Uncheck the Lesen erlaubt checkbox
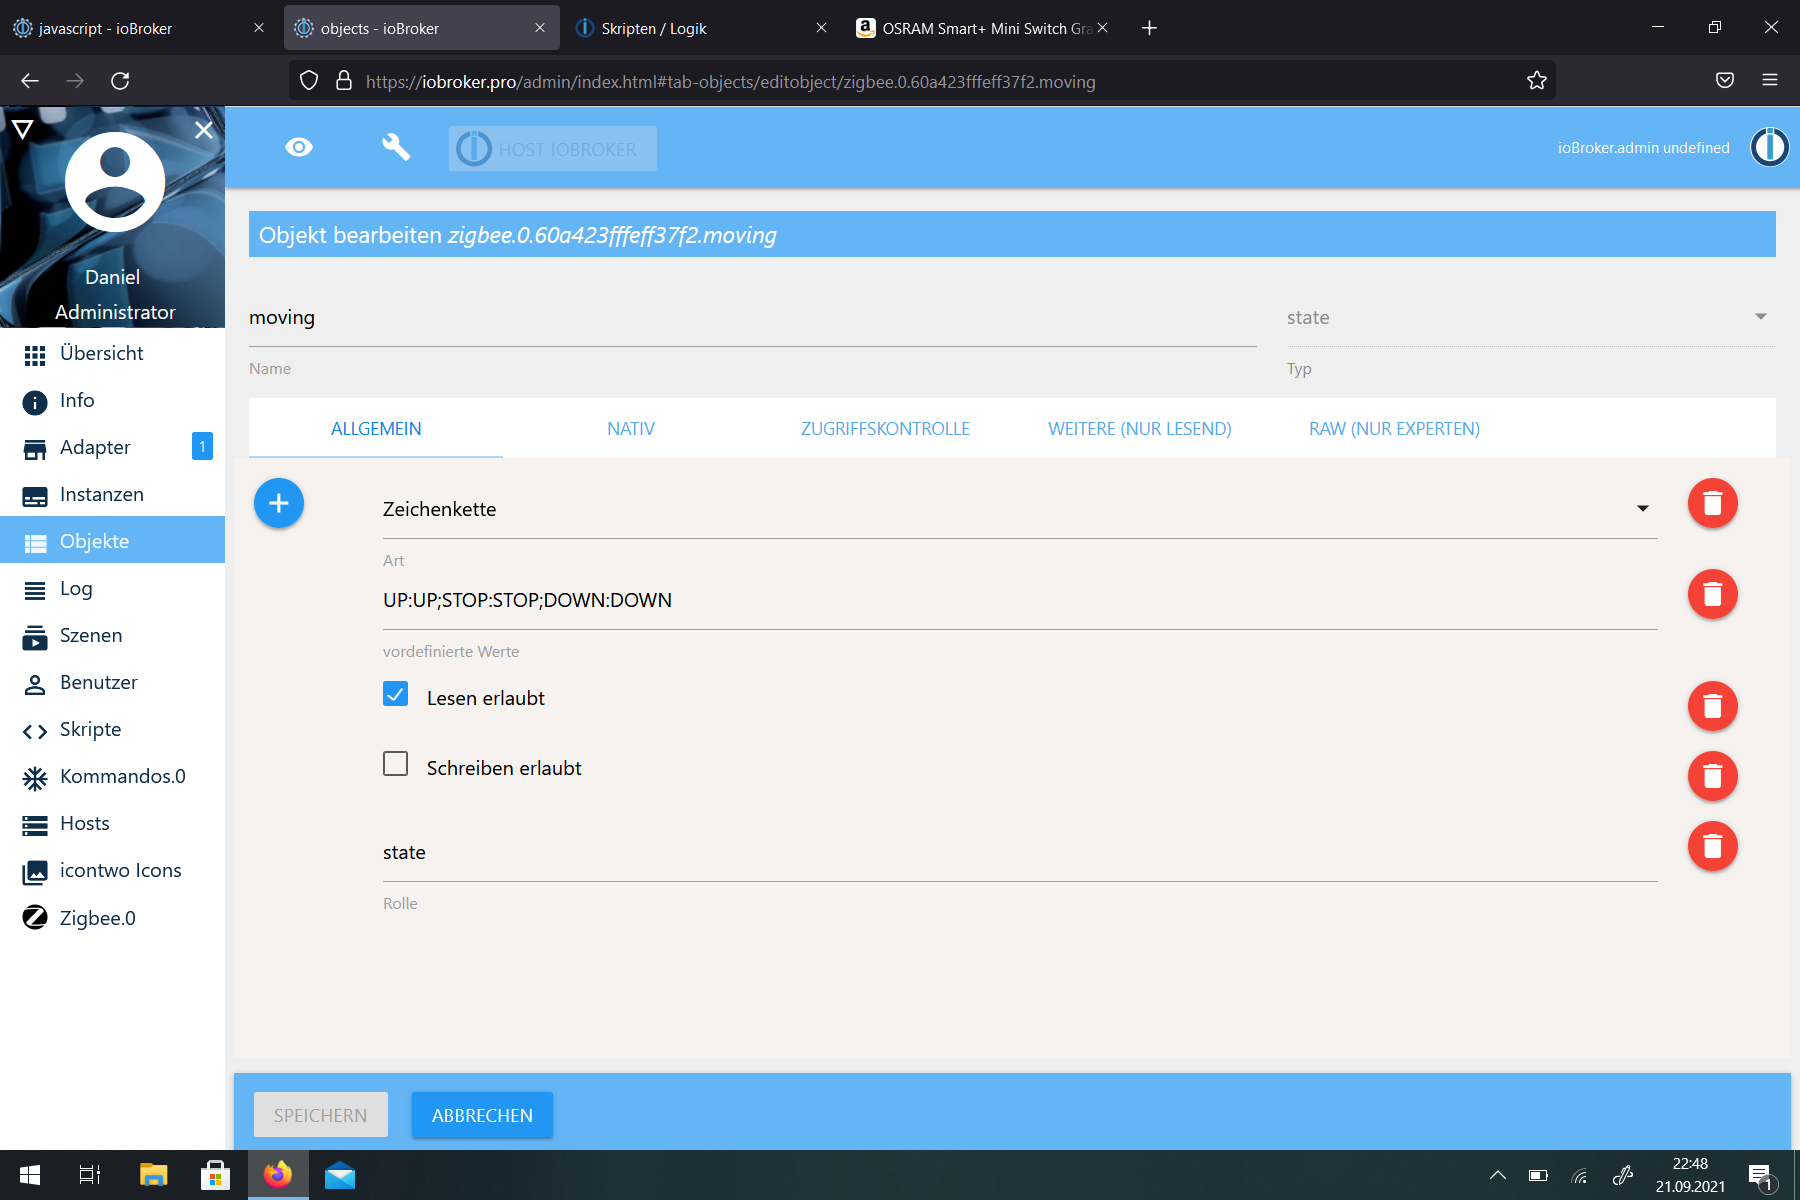This screenshot has width=1800, height=1200. click(x=396, y=694)
